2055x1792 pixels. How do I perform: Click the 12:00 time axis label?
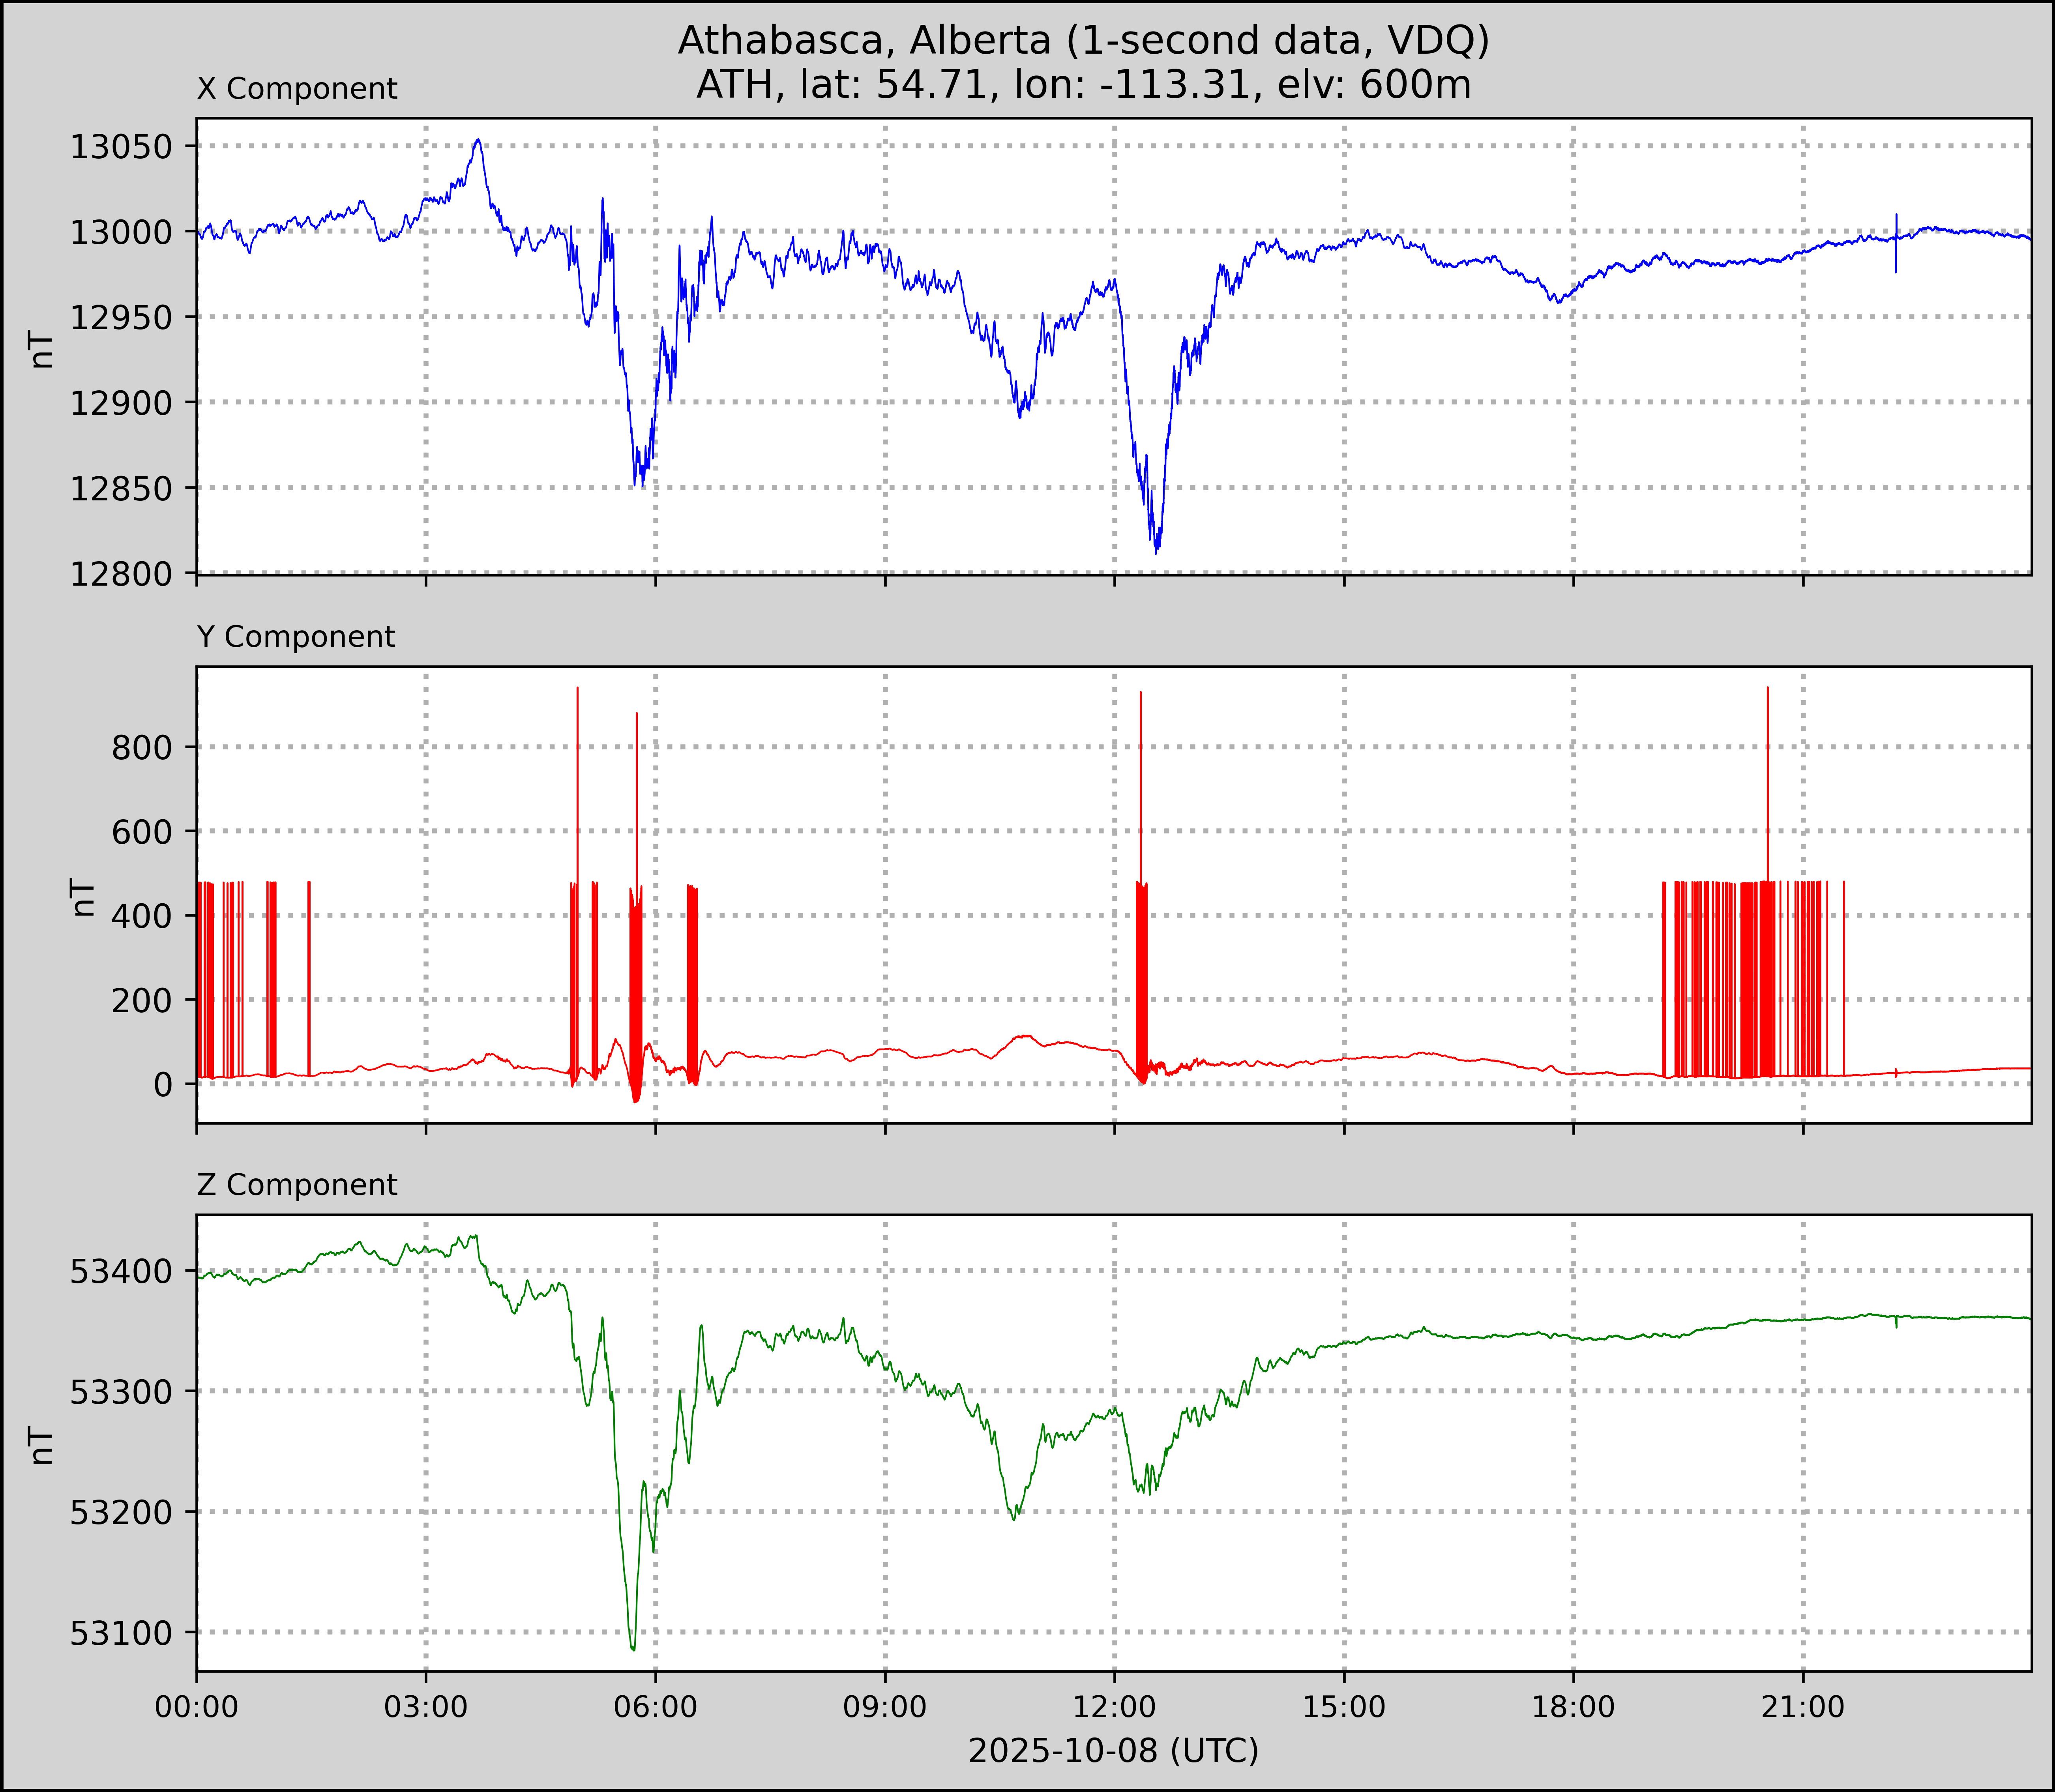pyautogui.click(x=1115, y=1706)
